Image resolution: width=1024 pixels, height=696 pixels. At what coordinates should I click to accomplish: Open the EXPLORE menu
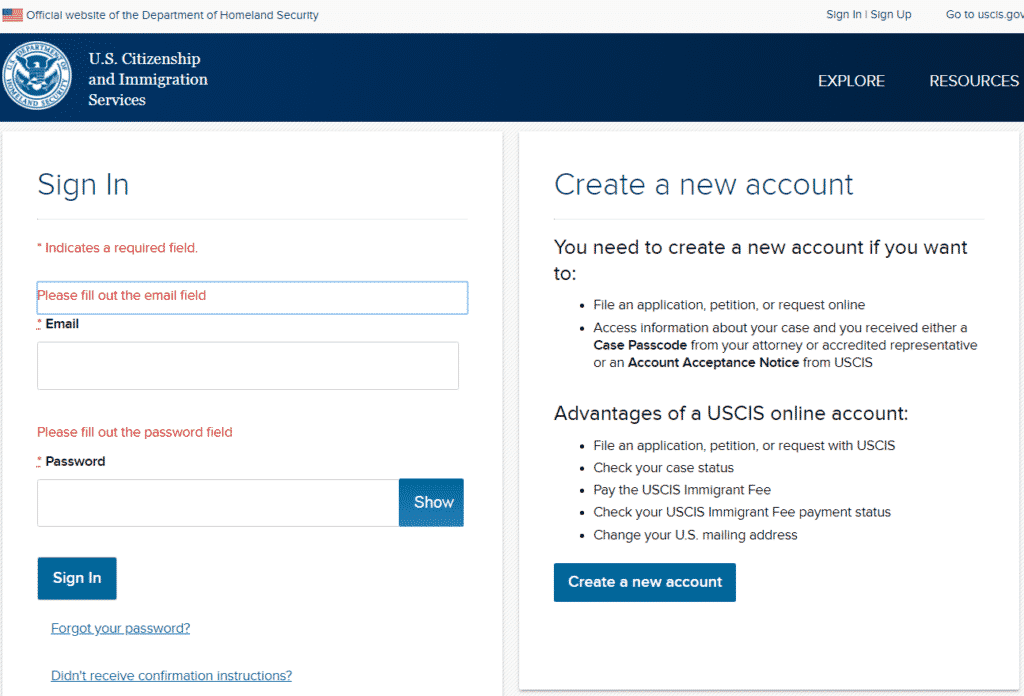(x=851, y=81)
